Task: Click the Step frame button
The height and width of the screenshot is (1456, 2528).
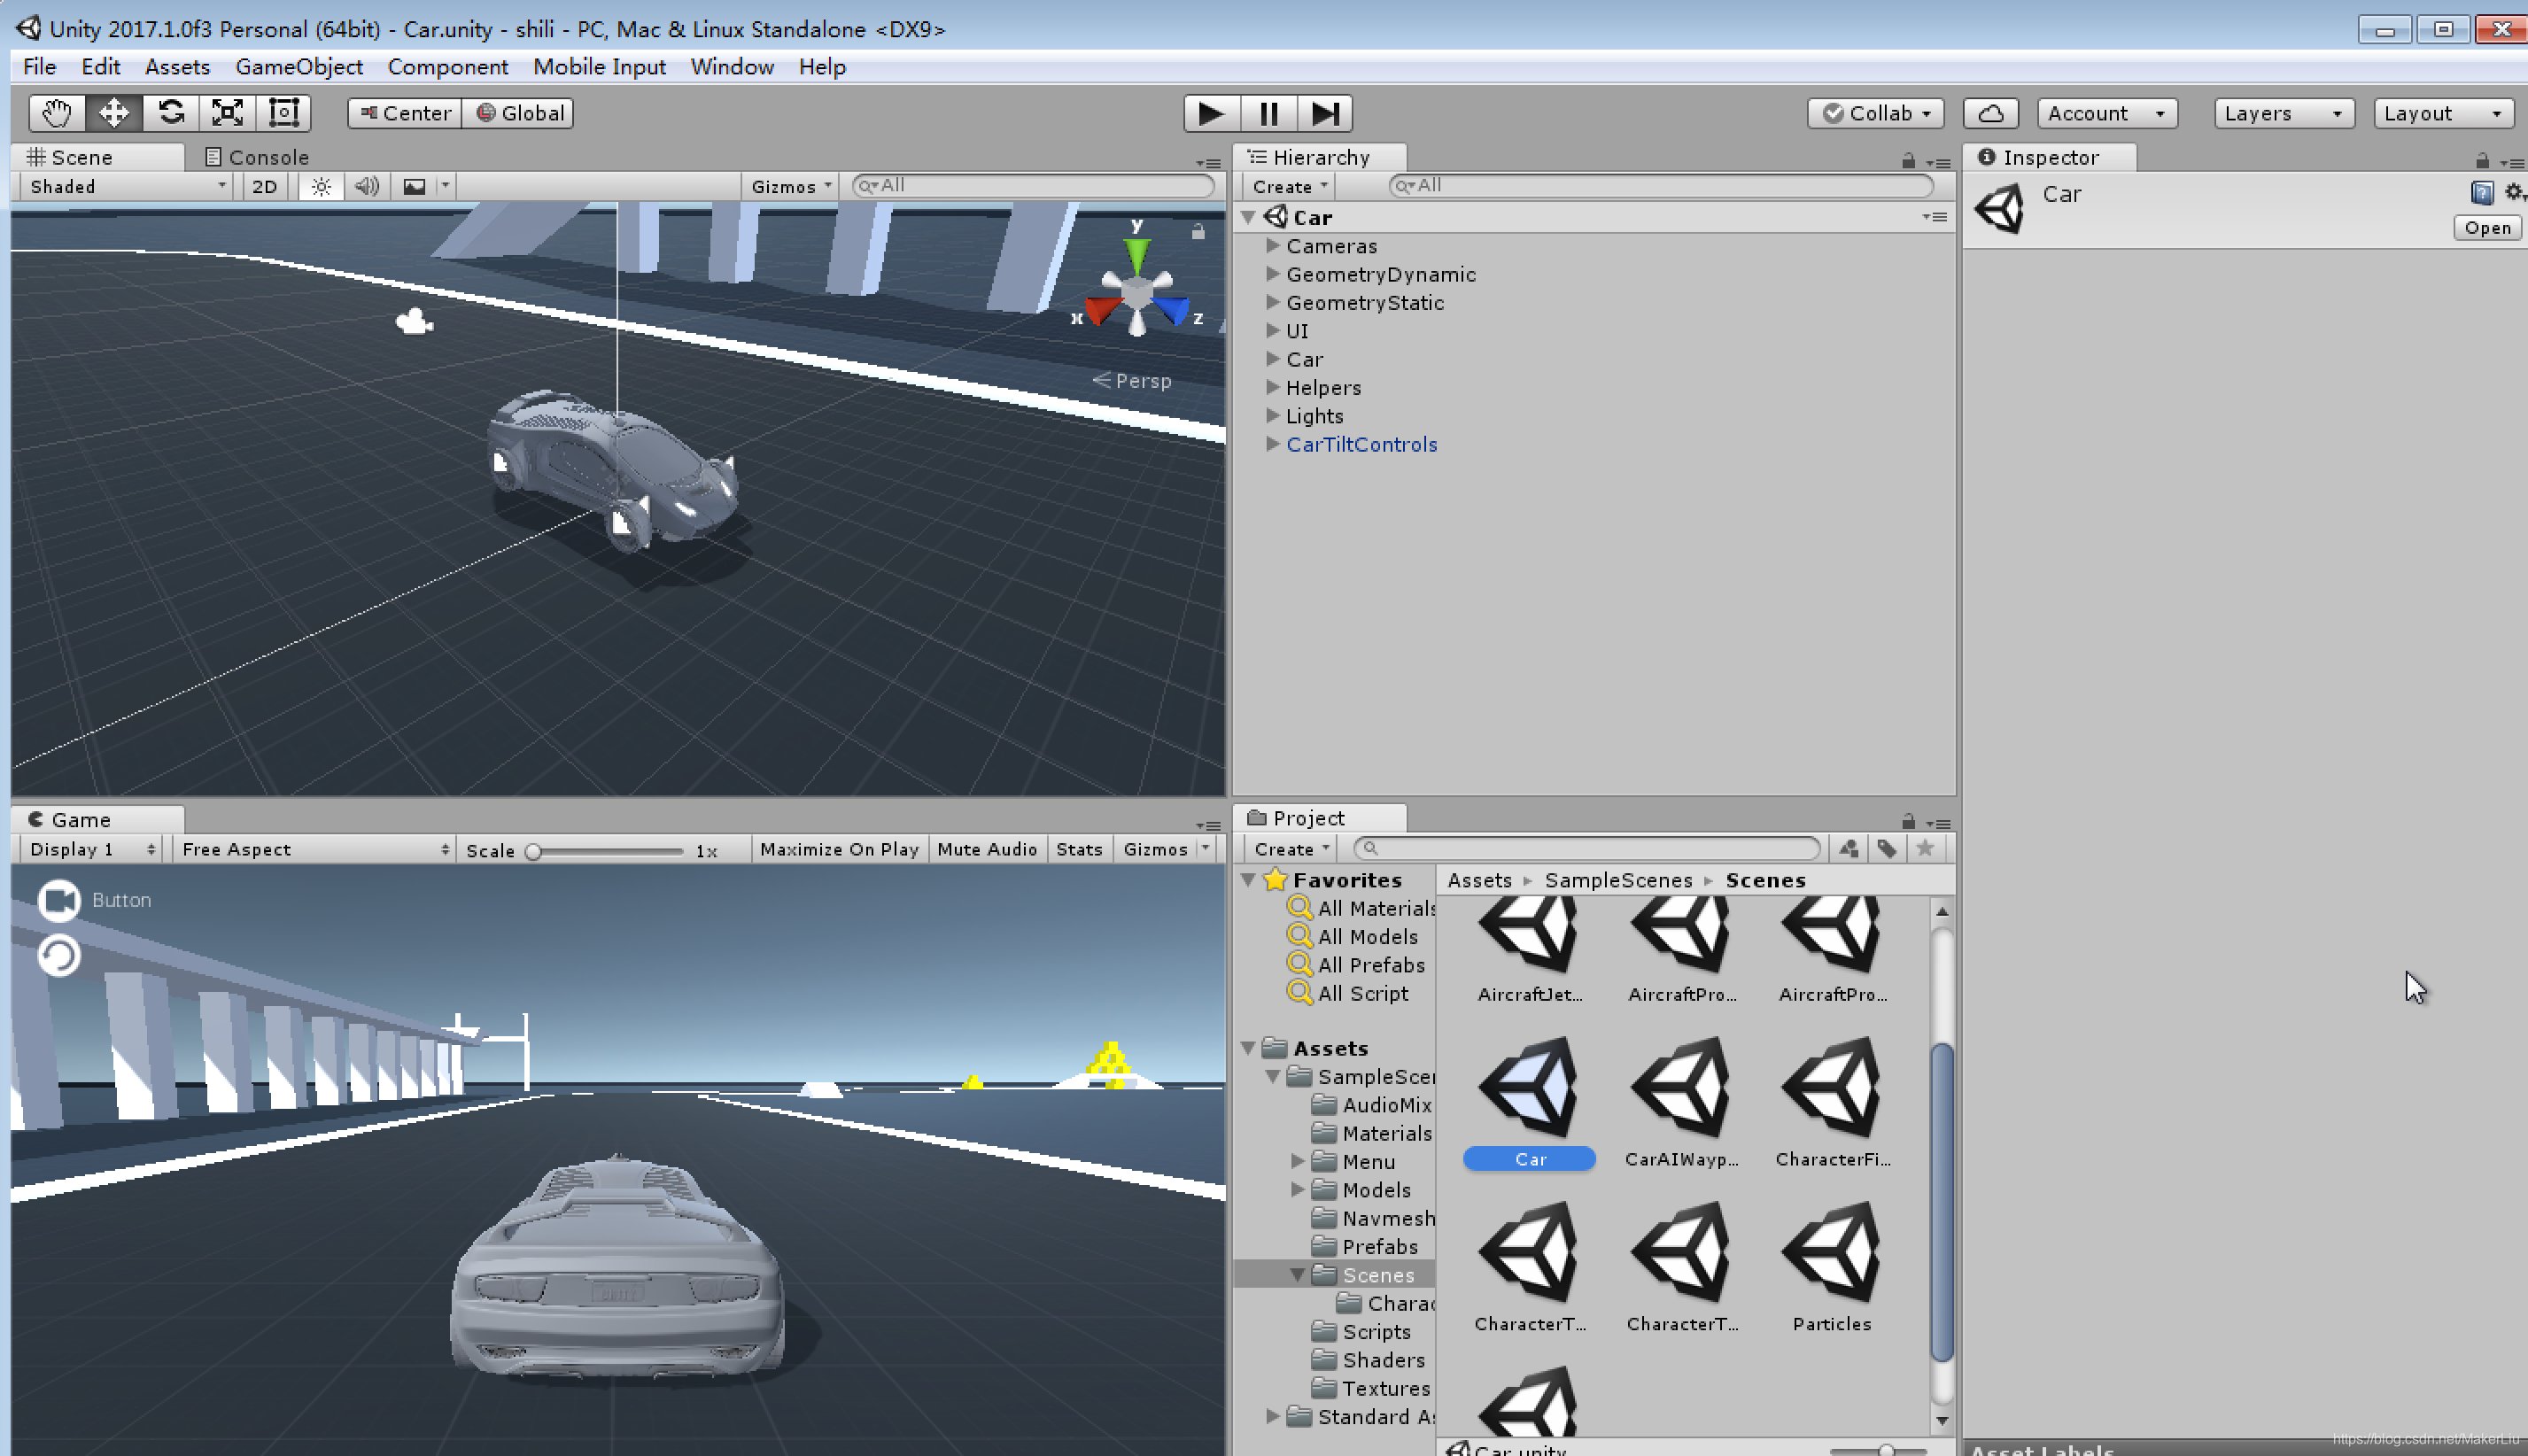Action: click(x=1325, y=113)
